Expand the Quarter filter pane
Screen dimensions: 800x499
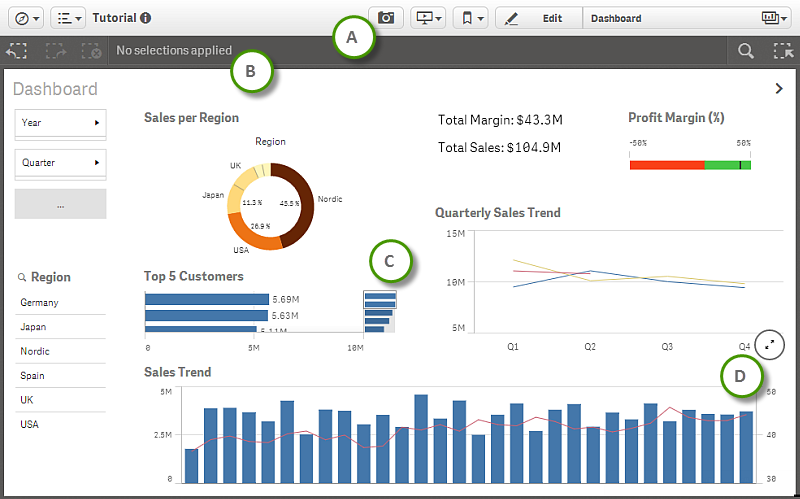click(x=60, y=162)
